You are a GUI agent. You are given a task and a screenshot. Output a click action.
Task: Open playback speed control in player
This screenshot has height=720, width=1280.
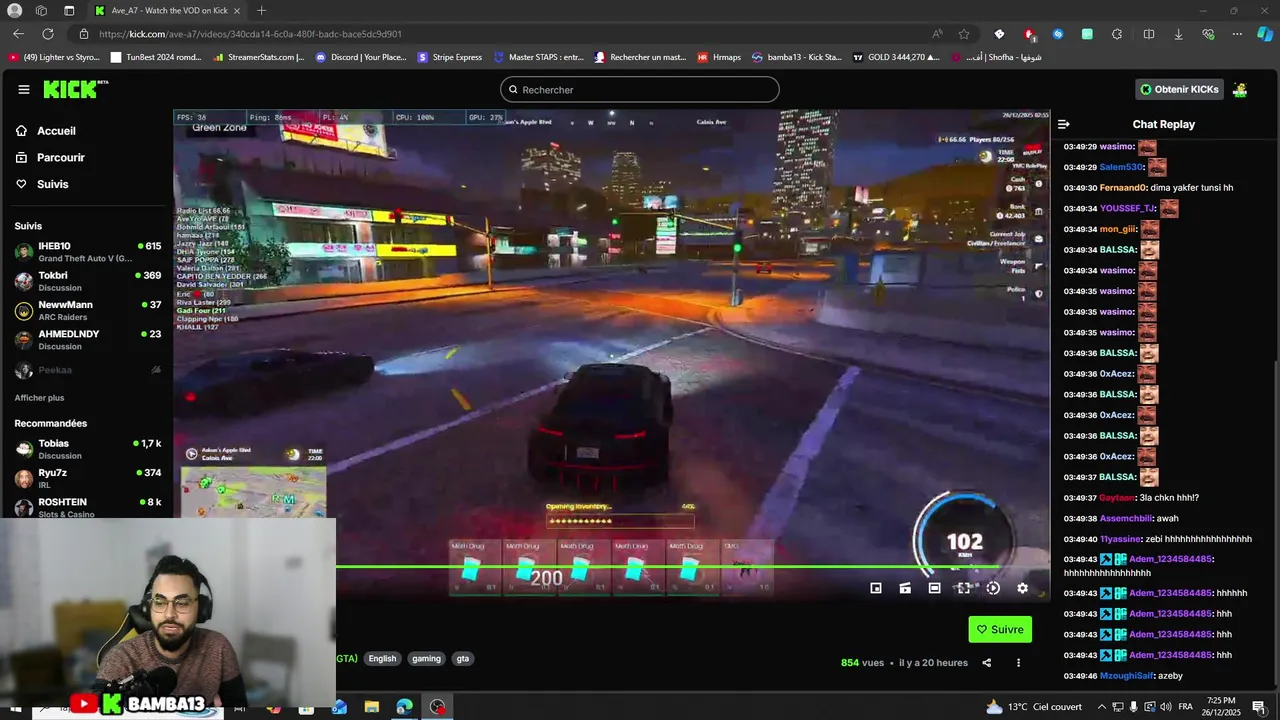click(993, 588)
